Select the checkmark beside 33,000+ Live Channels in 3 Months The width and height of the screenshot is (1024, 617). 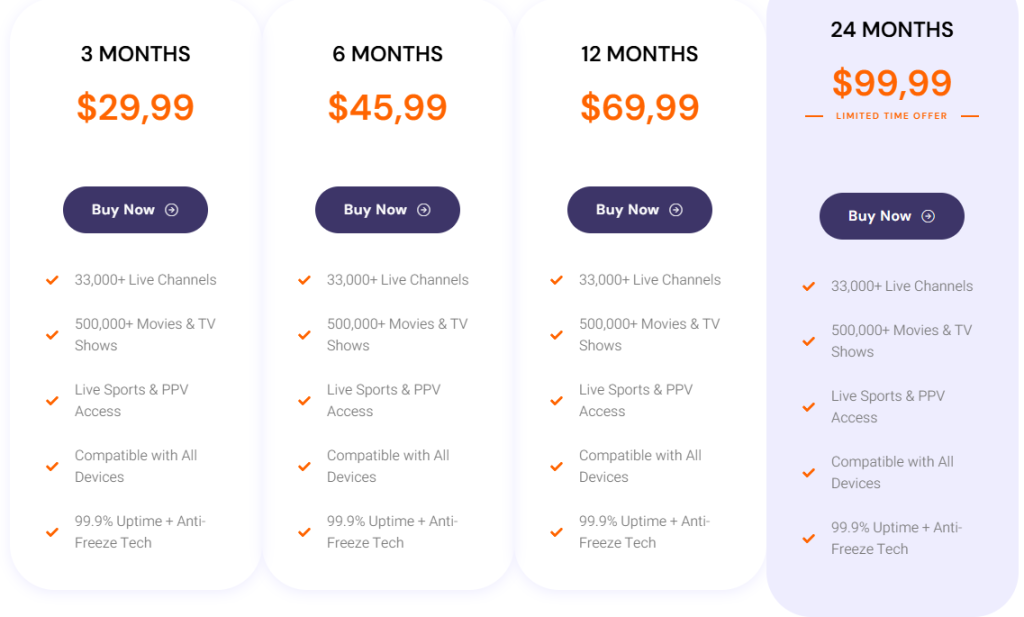point(52,281)
